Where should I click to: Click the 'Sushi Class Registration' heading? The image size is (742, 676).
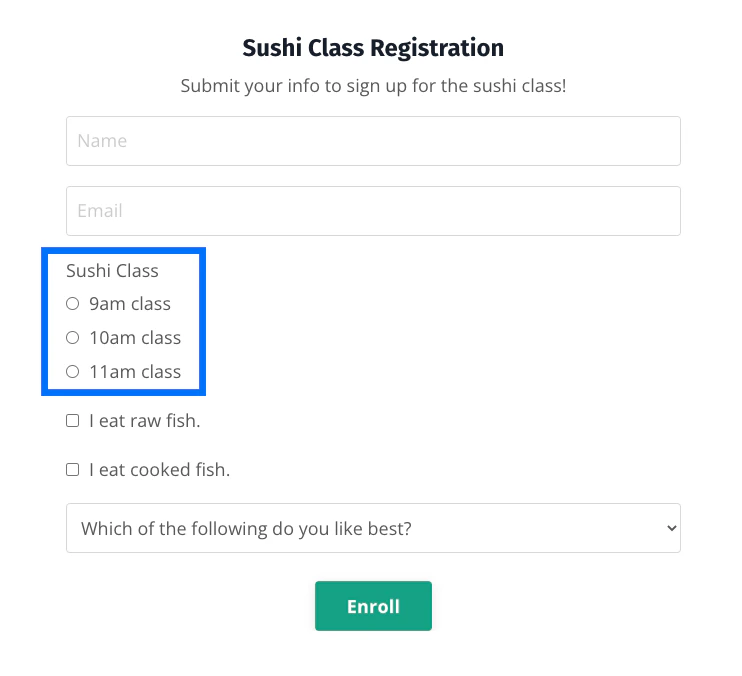(x=373, y=47)
